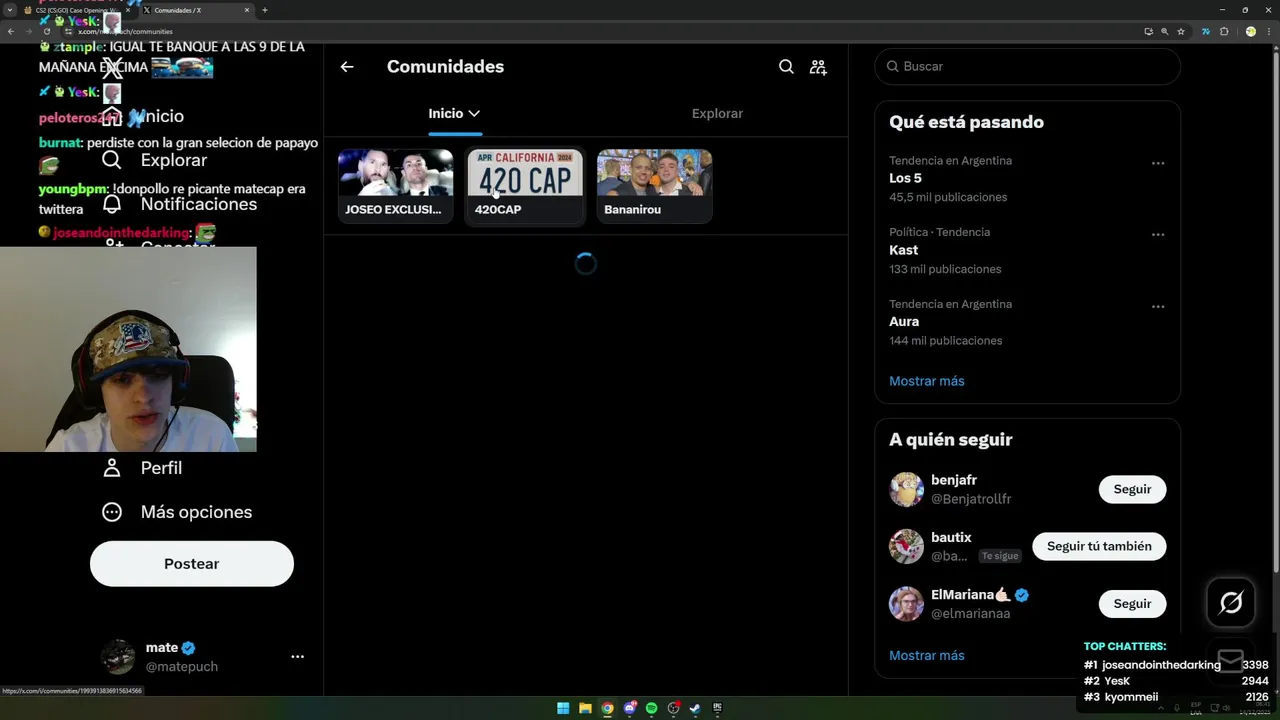Bookmark this page with the star icon
The width and height of the screenshot is (1280, 720).
(x=1181, y=31)
